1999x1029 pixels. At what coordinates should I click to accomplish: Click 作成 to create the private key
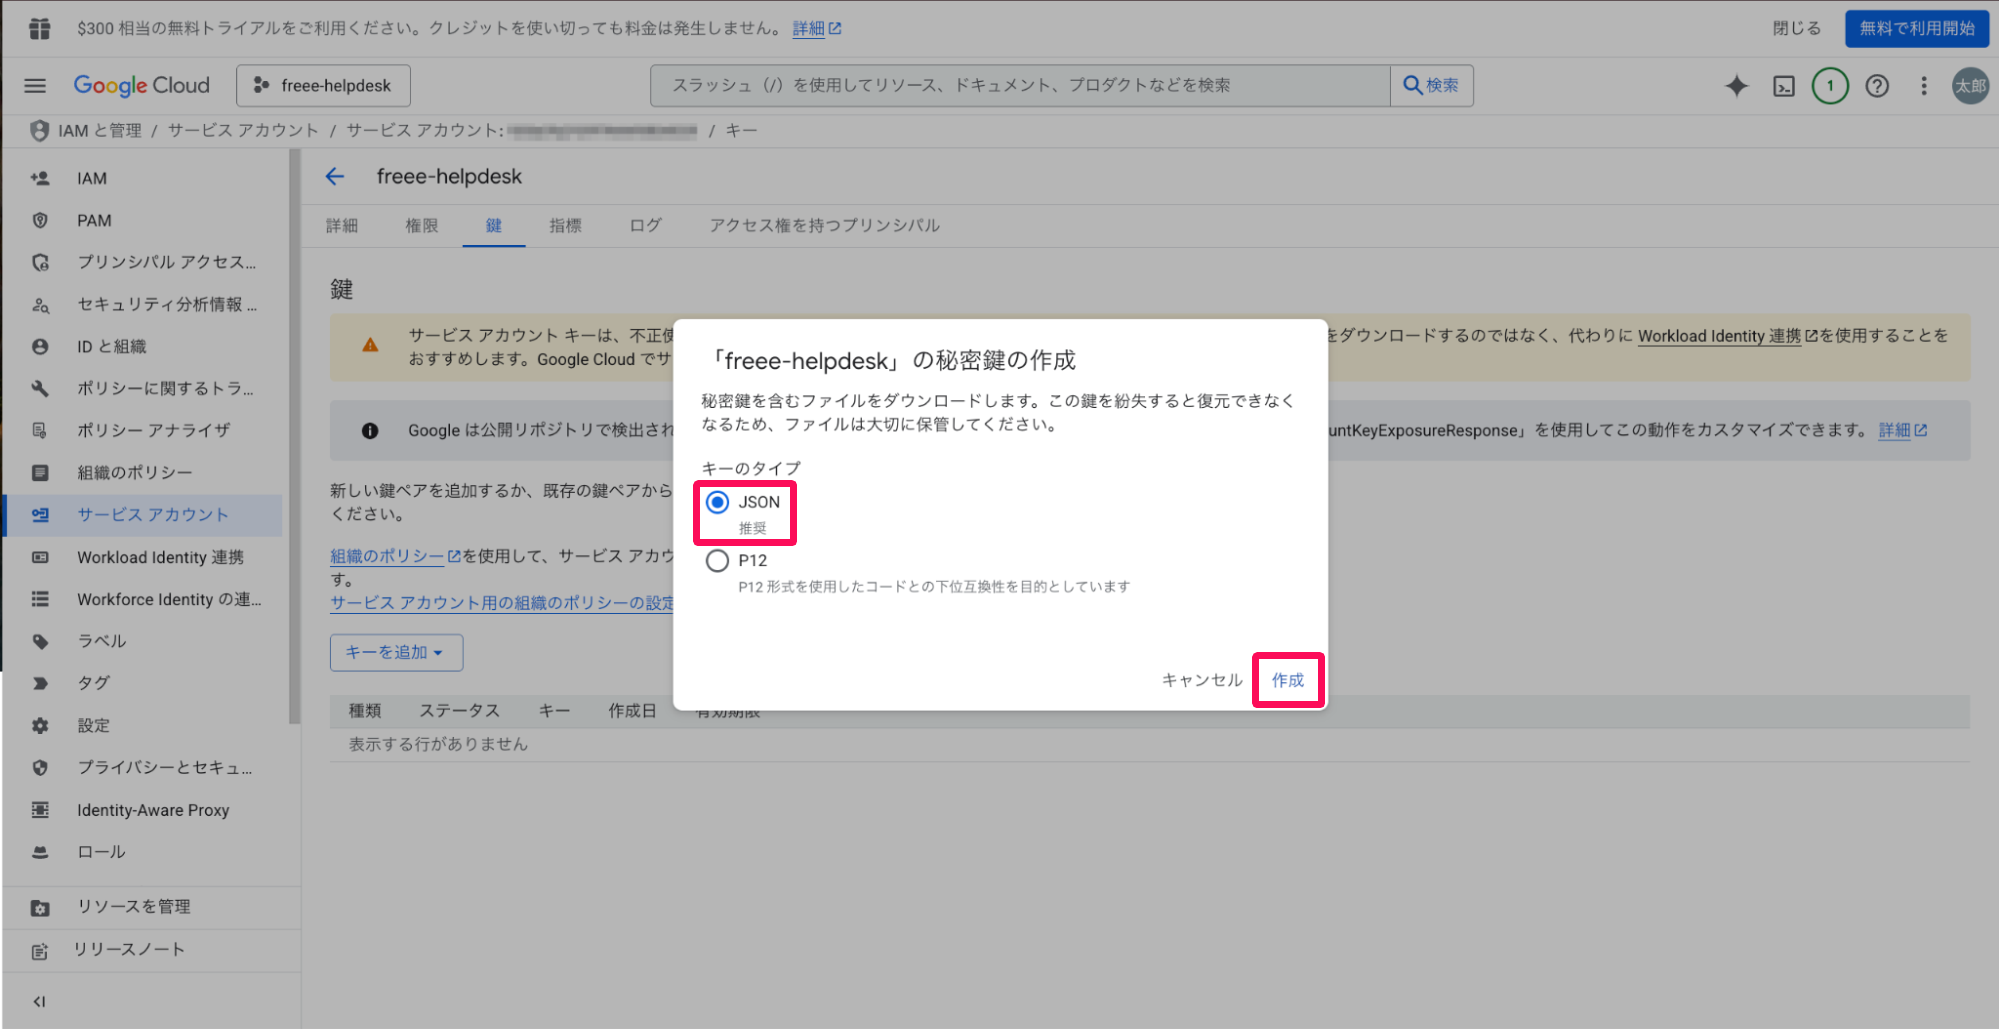pyautogui.click(x=1288, y=680)
